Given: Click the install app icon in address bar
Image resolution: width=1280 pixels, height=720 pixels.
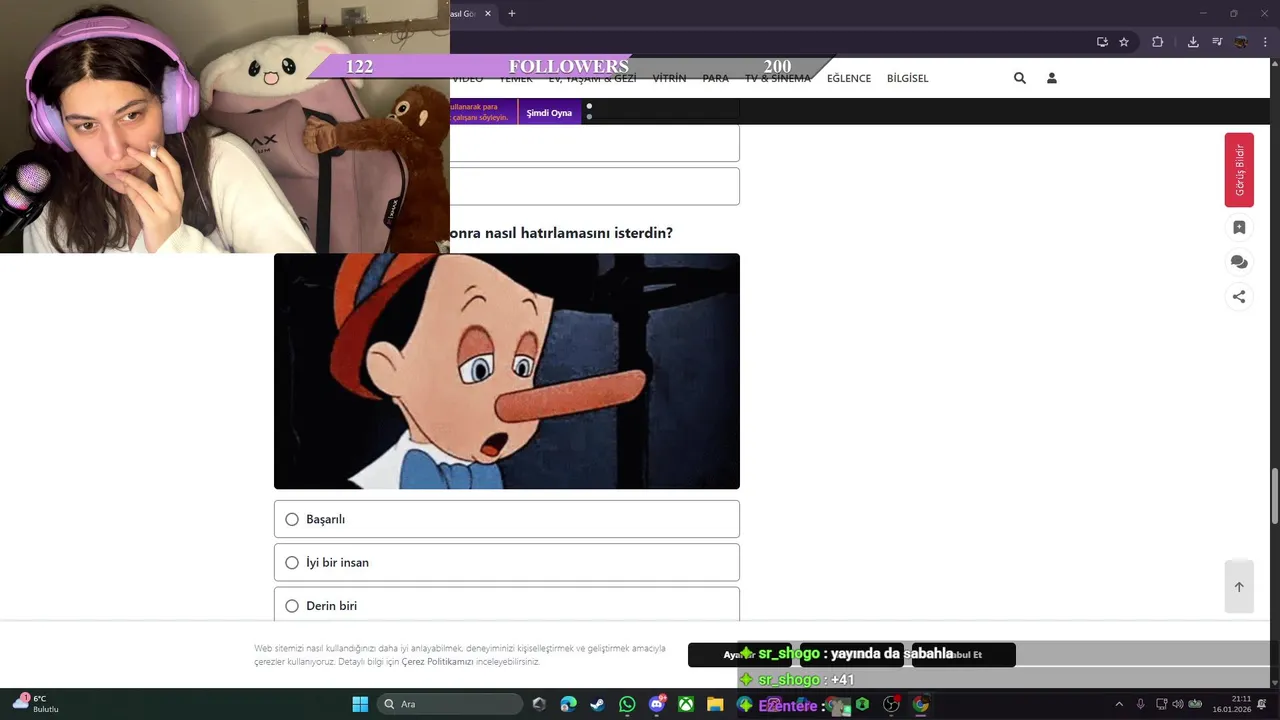Looking at the screenshot, I should [x=1102, y=42].
